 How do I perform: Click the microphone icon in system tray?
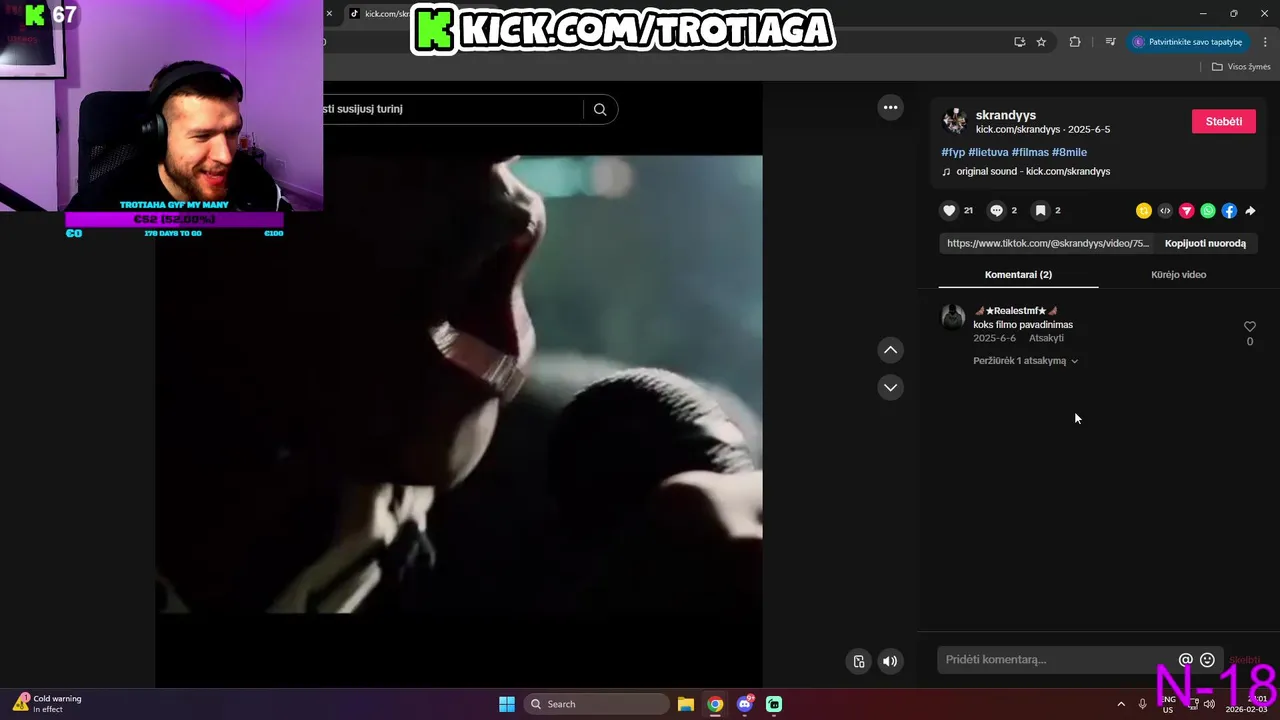(x=1143, y=704)
